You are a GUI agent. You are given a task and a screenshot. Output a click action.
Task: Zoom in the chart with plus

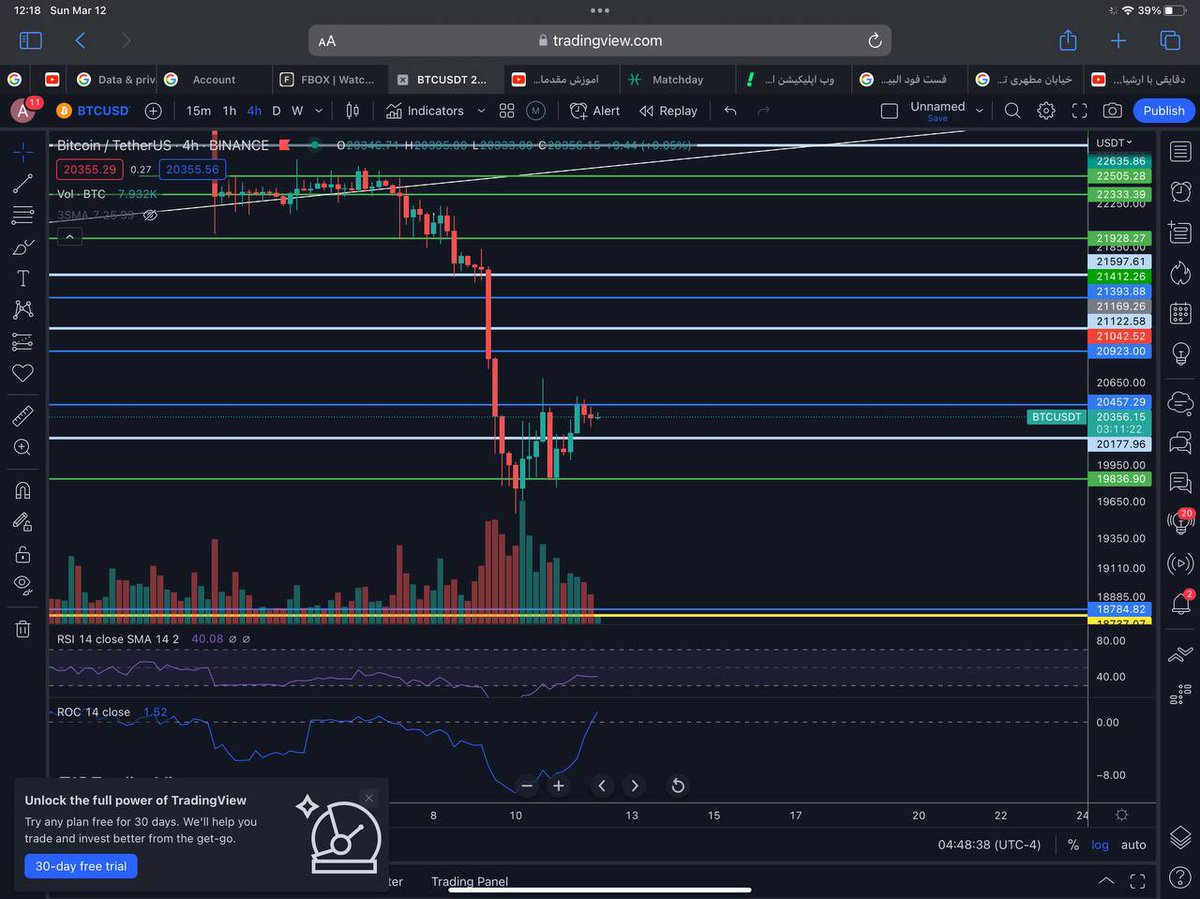point(559,786)
